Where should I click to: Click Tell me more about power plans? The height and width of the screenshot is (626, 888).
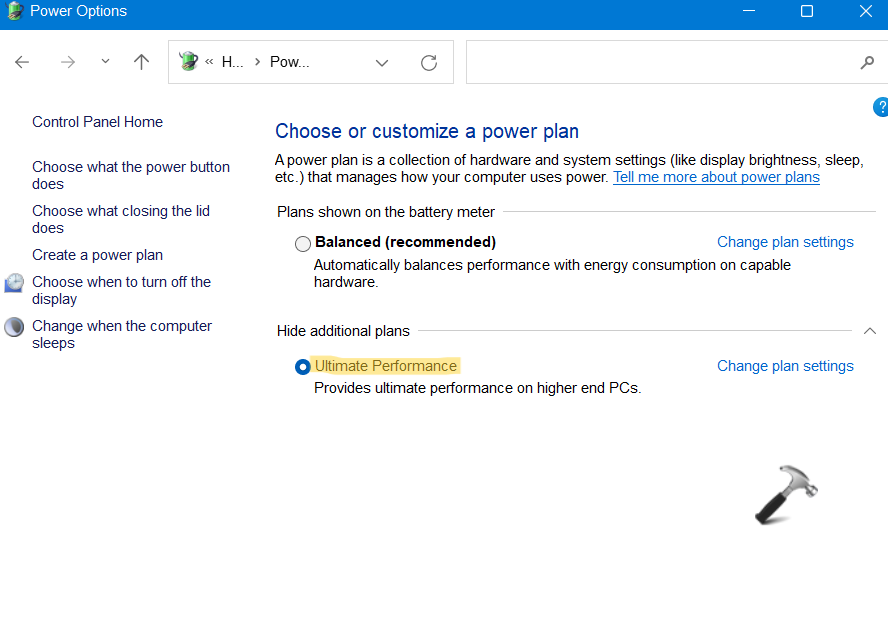(716, 177)
